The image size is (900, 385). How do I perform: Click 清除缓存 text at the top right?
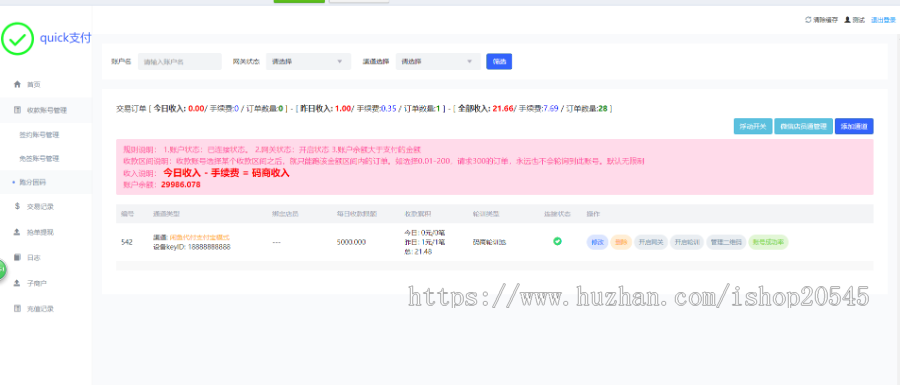[825, 20]
